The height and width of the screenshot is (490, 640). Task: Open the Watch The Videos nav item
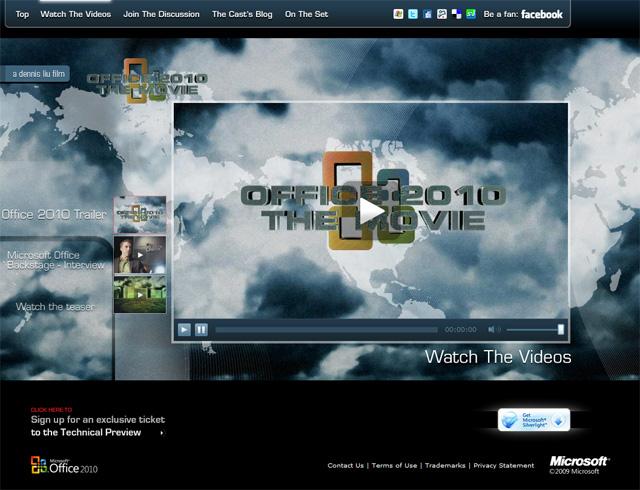click(x=76, y=15)
